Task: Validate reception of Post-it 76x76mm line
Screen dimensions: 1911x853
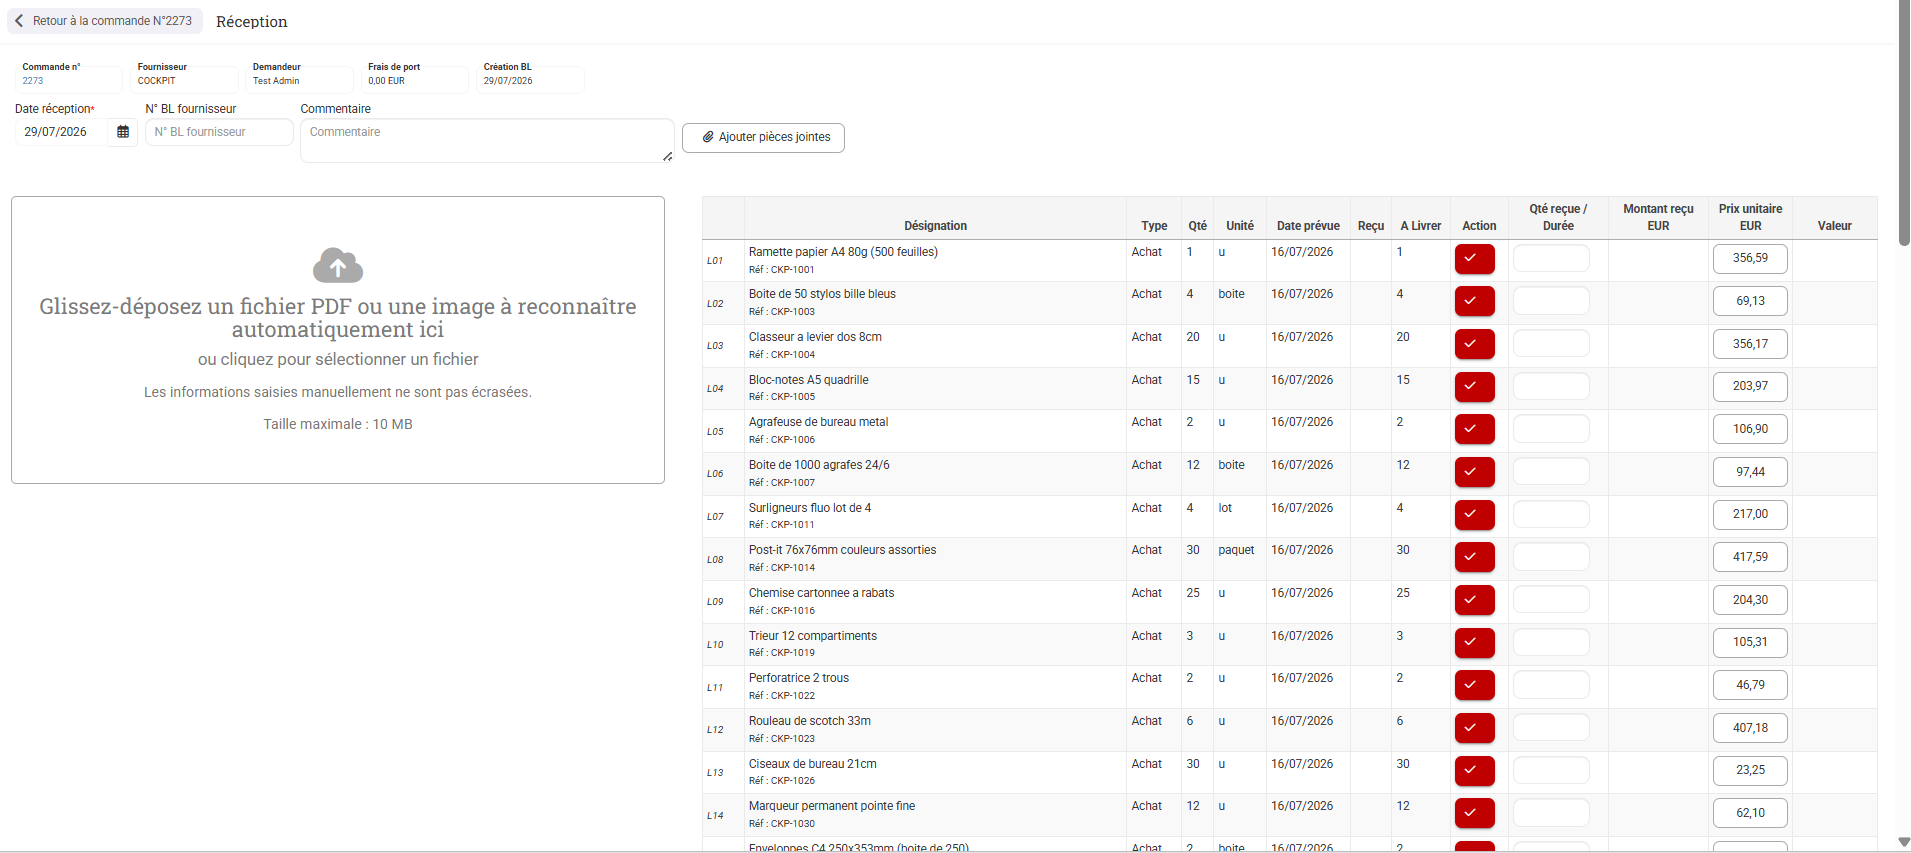Action: (1474, 557)
